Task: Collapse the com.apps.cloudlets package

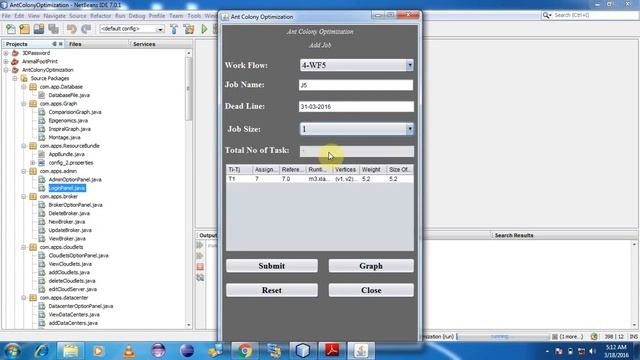Action: tap(24, 247)
